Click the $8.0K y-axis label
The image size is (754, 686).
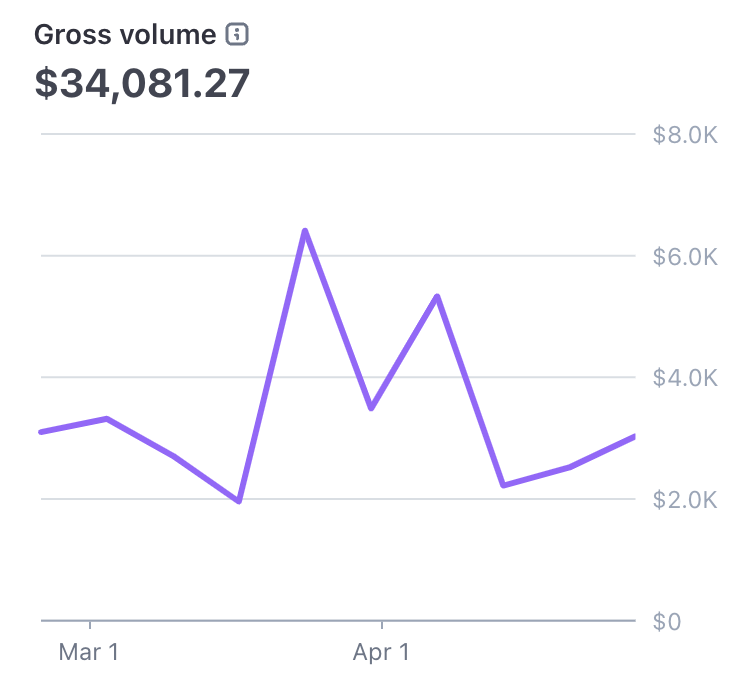pos(685,135)
